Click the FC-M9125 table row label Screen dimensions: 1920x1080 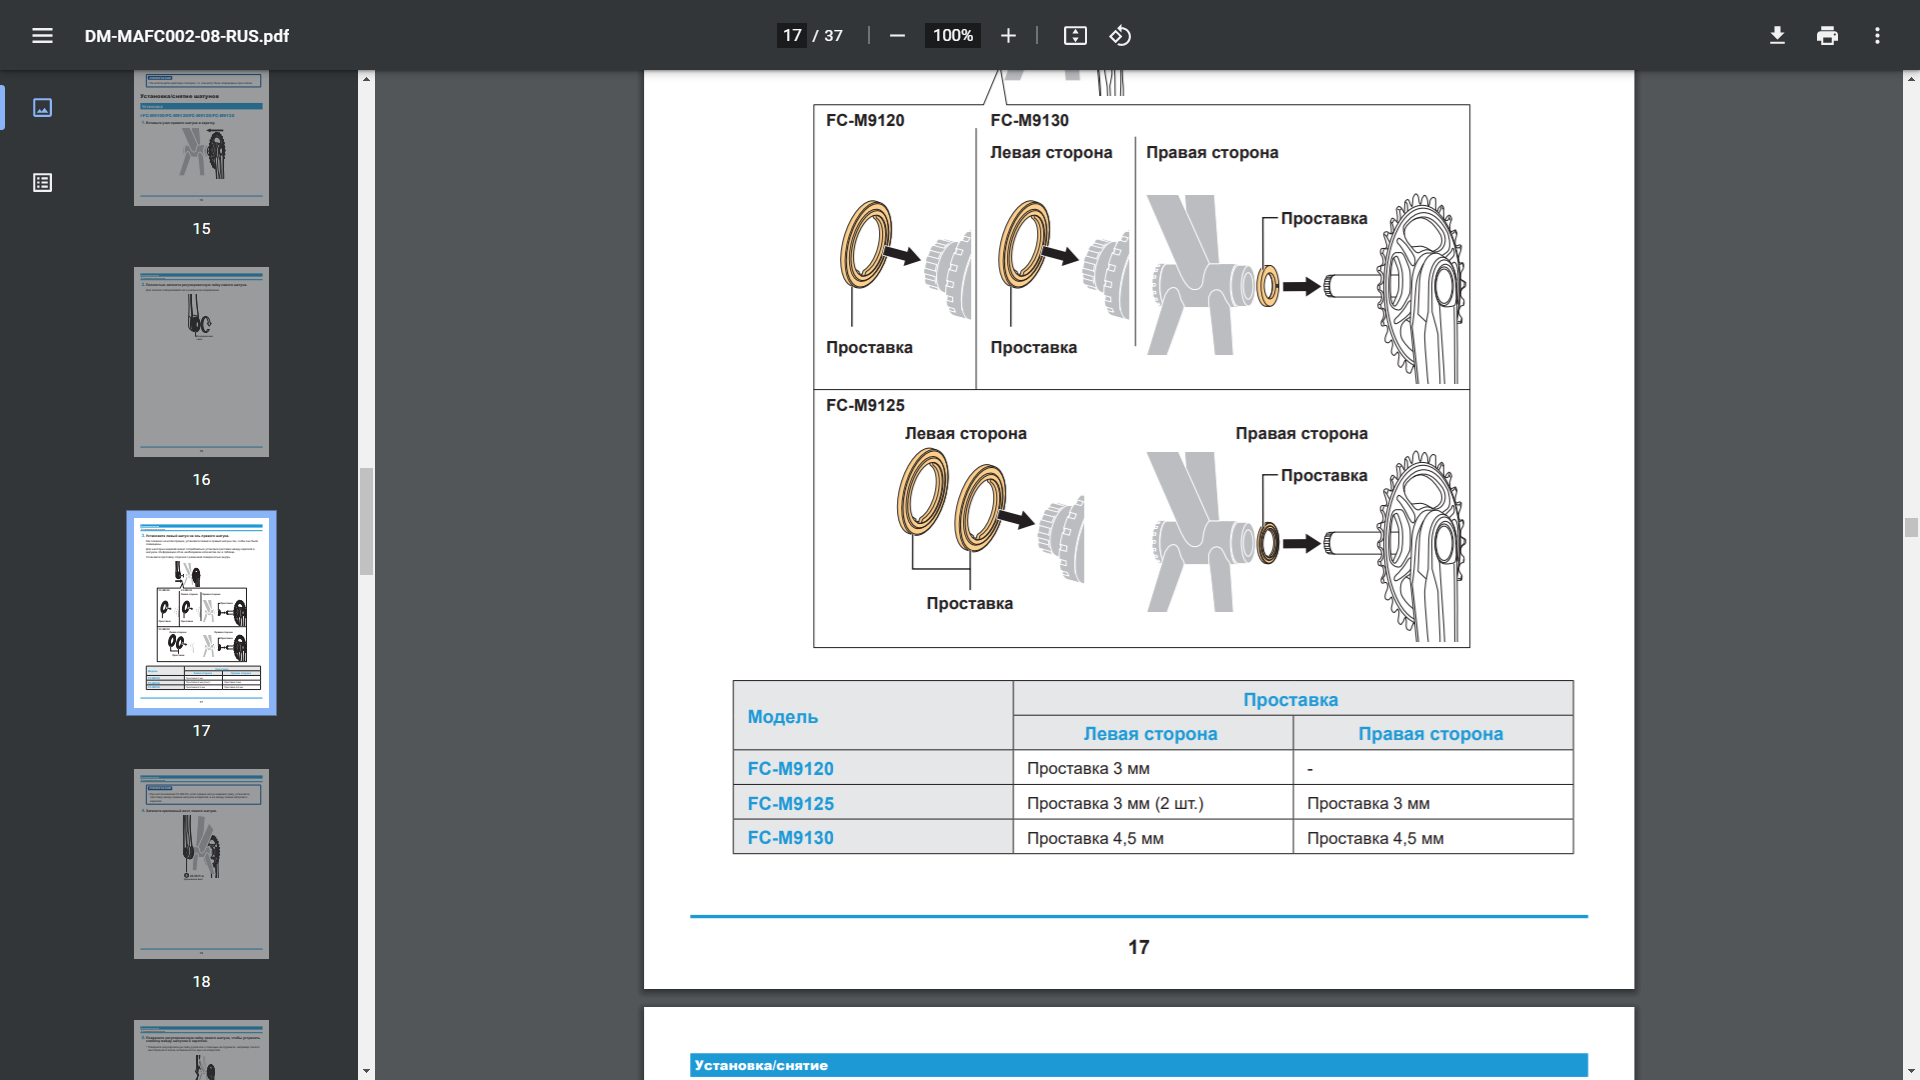[x=790, y=804]
